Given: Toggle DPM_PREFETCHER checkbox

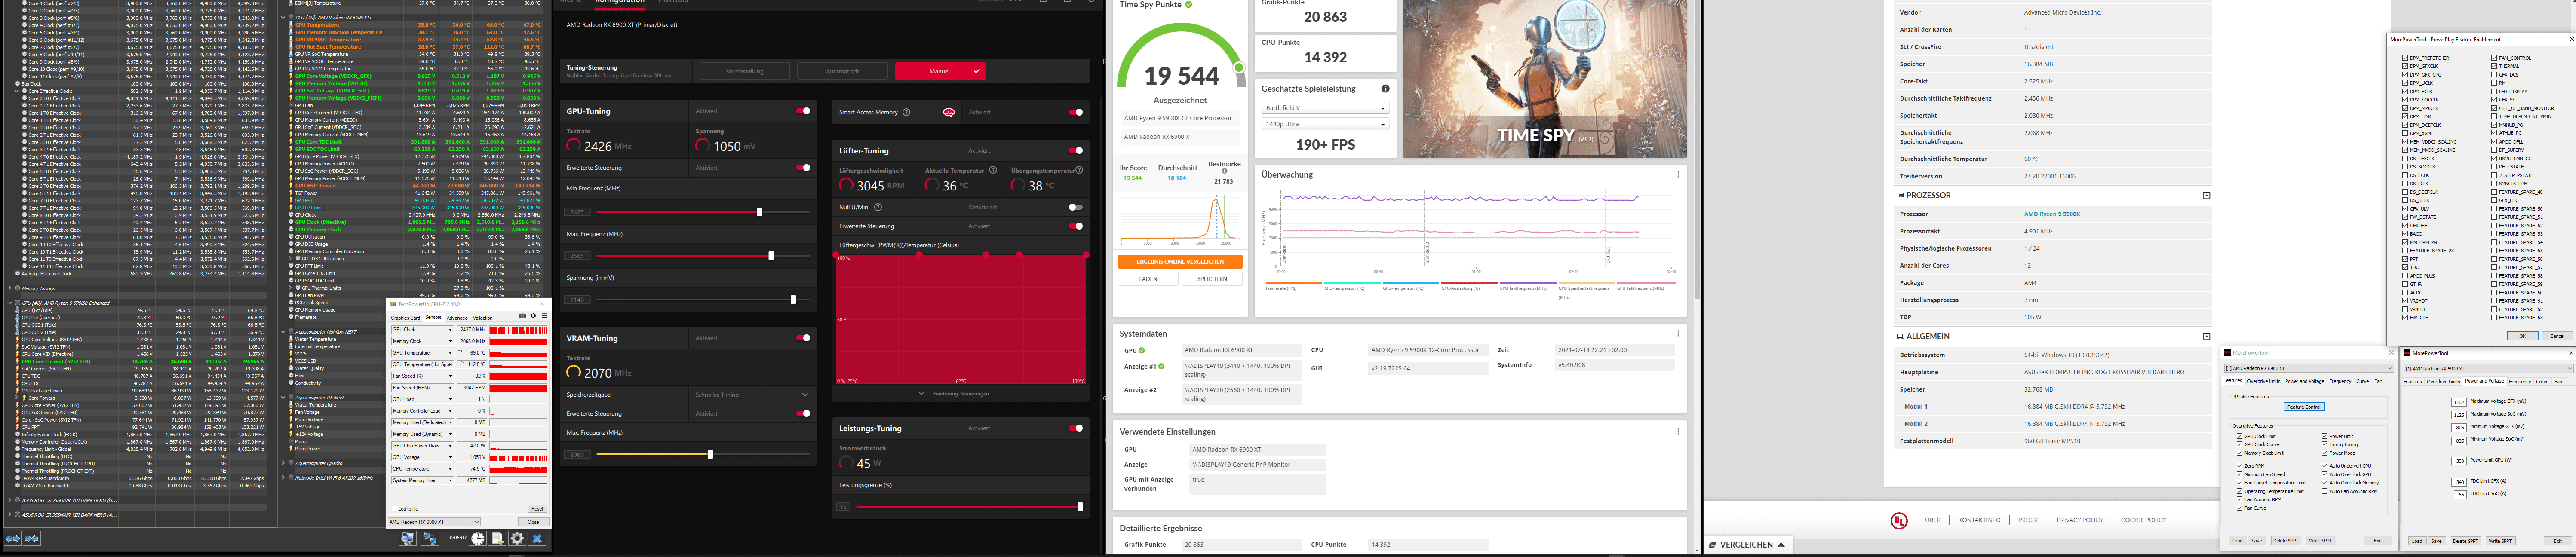Looking at the screenshot, I should (x=2405, y=58).
